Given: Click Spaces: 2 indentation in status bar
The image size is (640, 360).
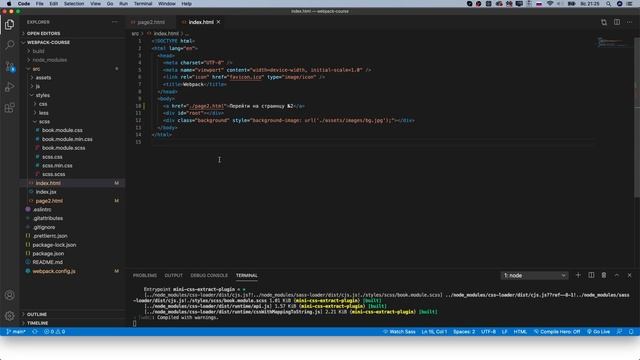Looking at the screenshot, I should [464, 332].
